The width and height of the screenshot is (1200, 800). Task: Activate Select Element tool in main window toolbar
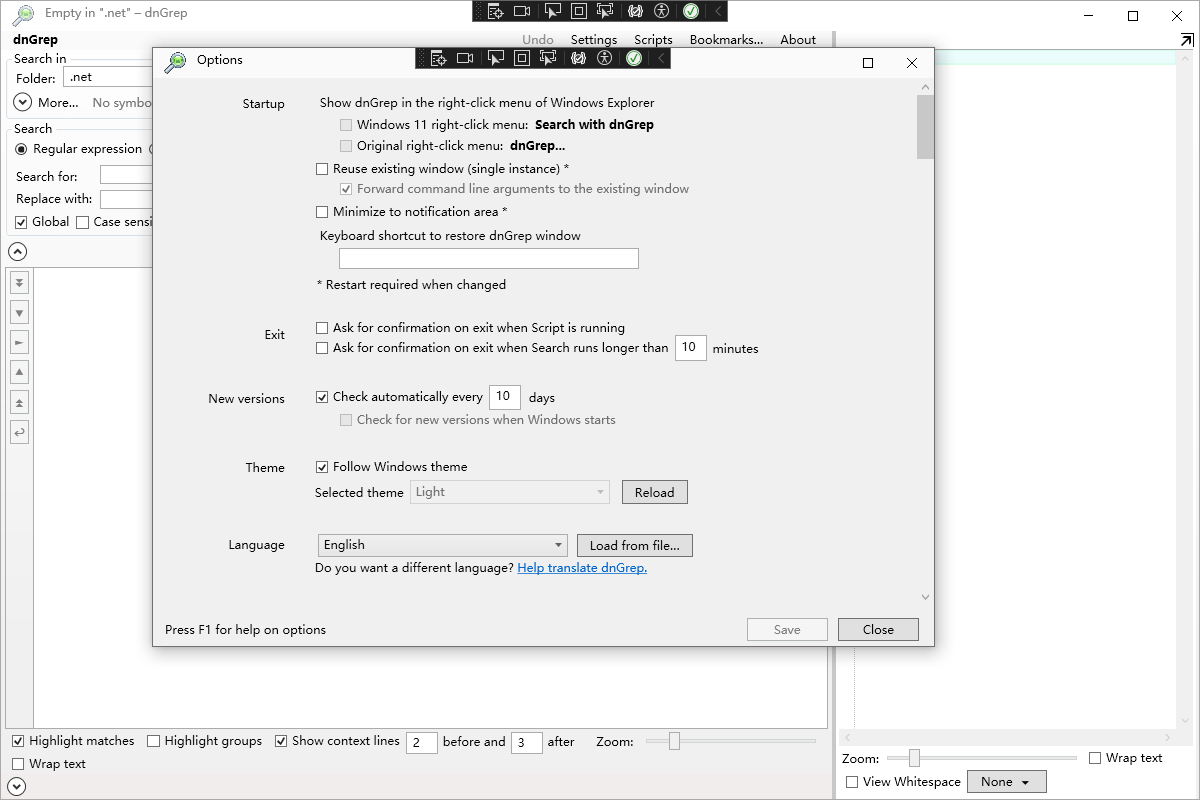coord(552,11)
